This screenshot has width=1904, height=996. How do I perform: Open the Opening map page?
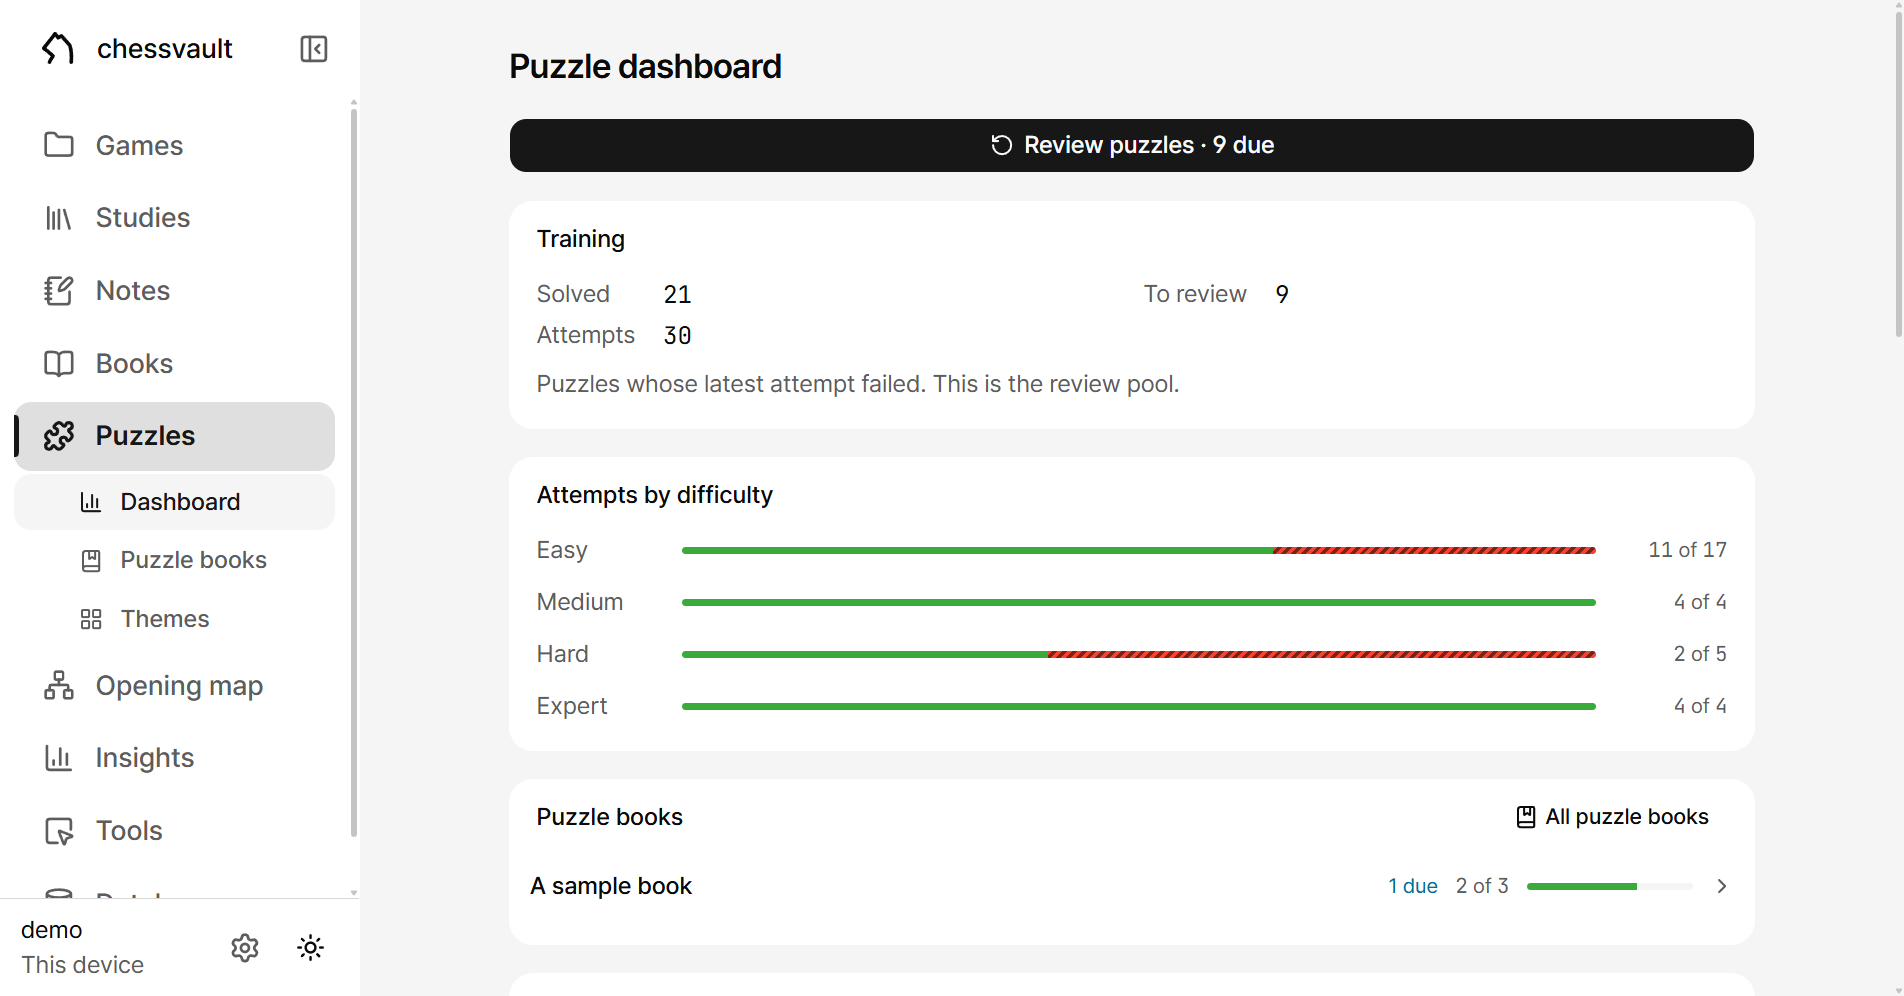(x=175, y=686)
